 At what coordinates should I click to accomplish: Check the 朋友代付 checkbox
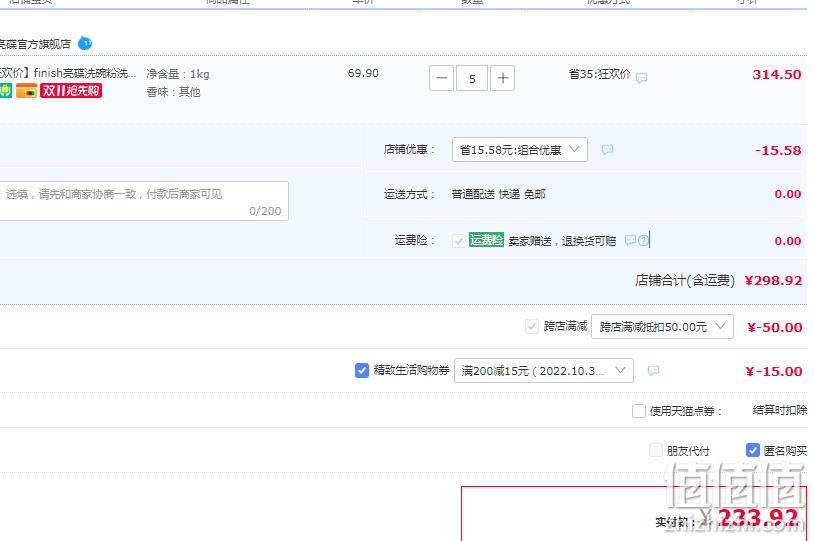coord(656,450)
